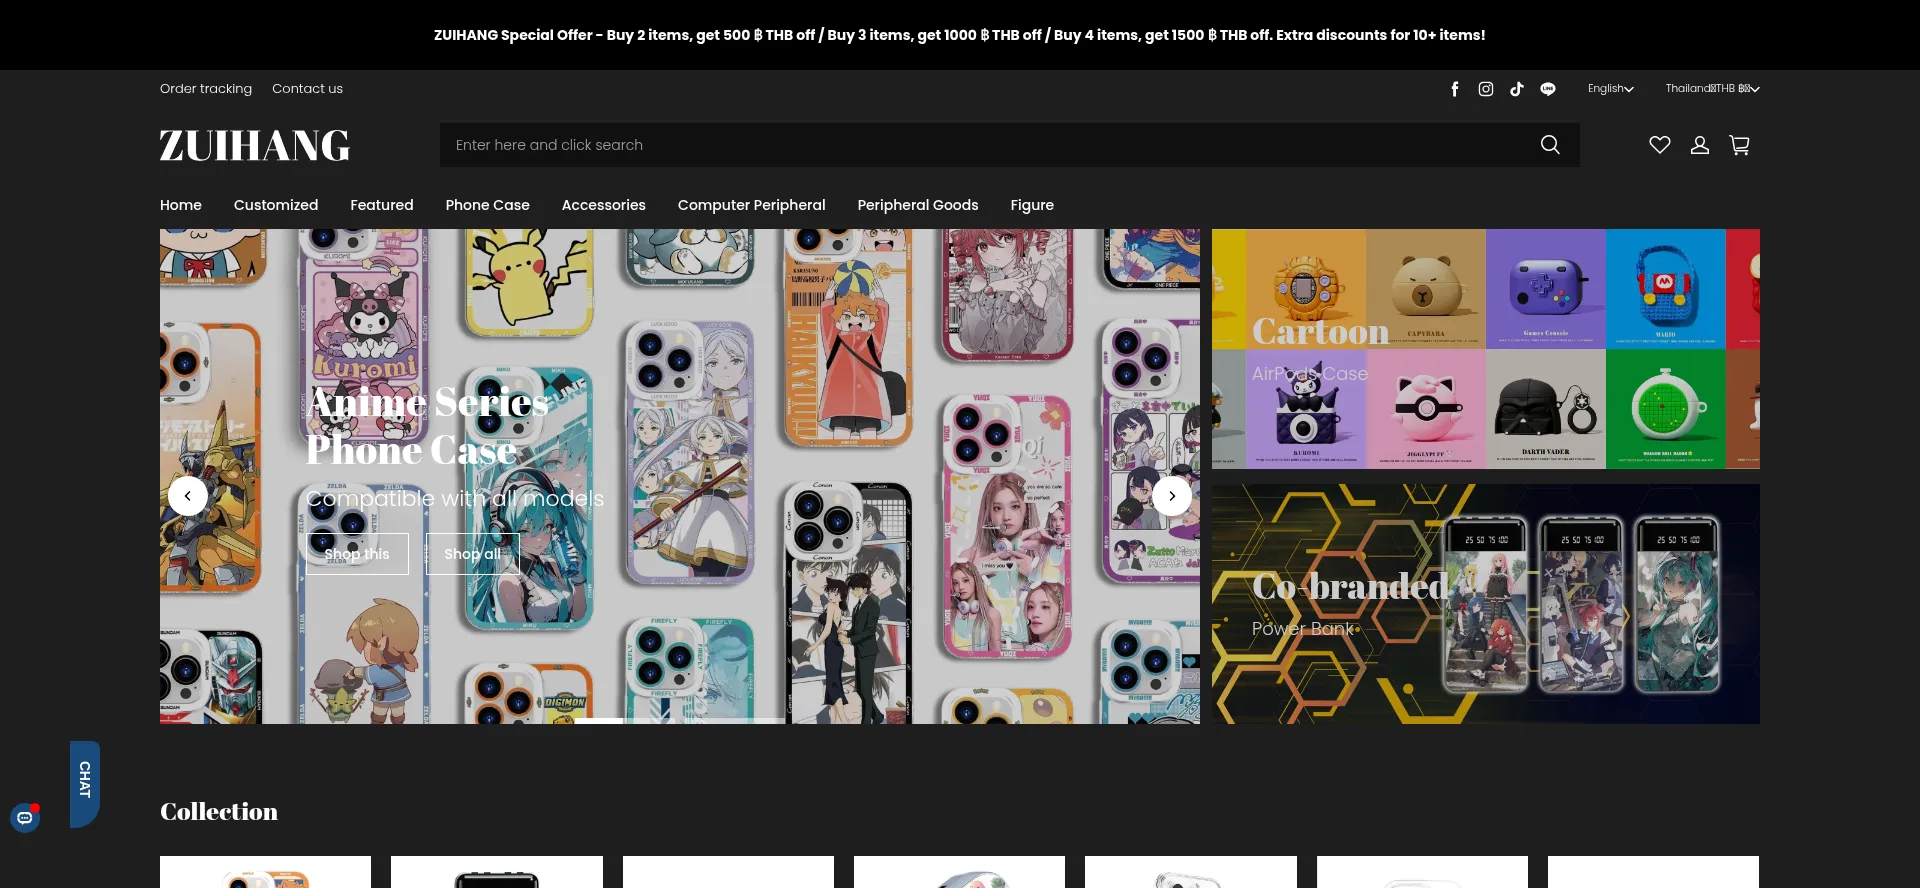Open the round chat bubble icon
This screenshot has height=888, width=1920.
click(25, 818)
